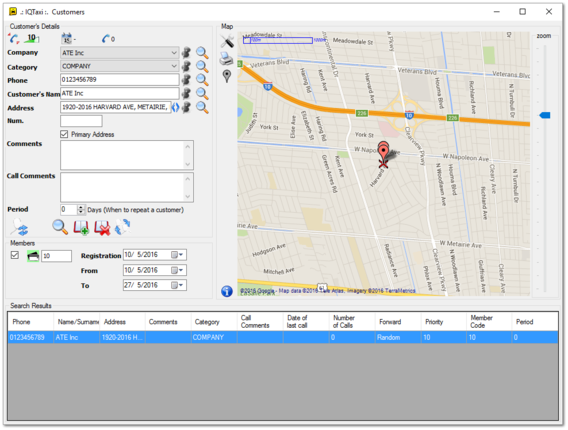
Task: Click the Random cell in Forward column
Action: [x=398, y=338]
